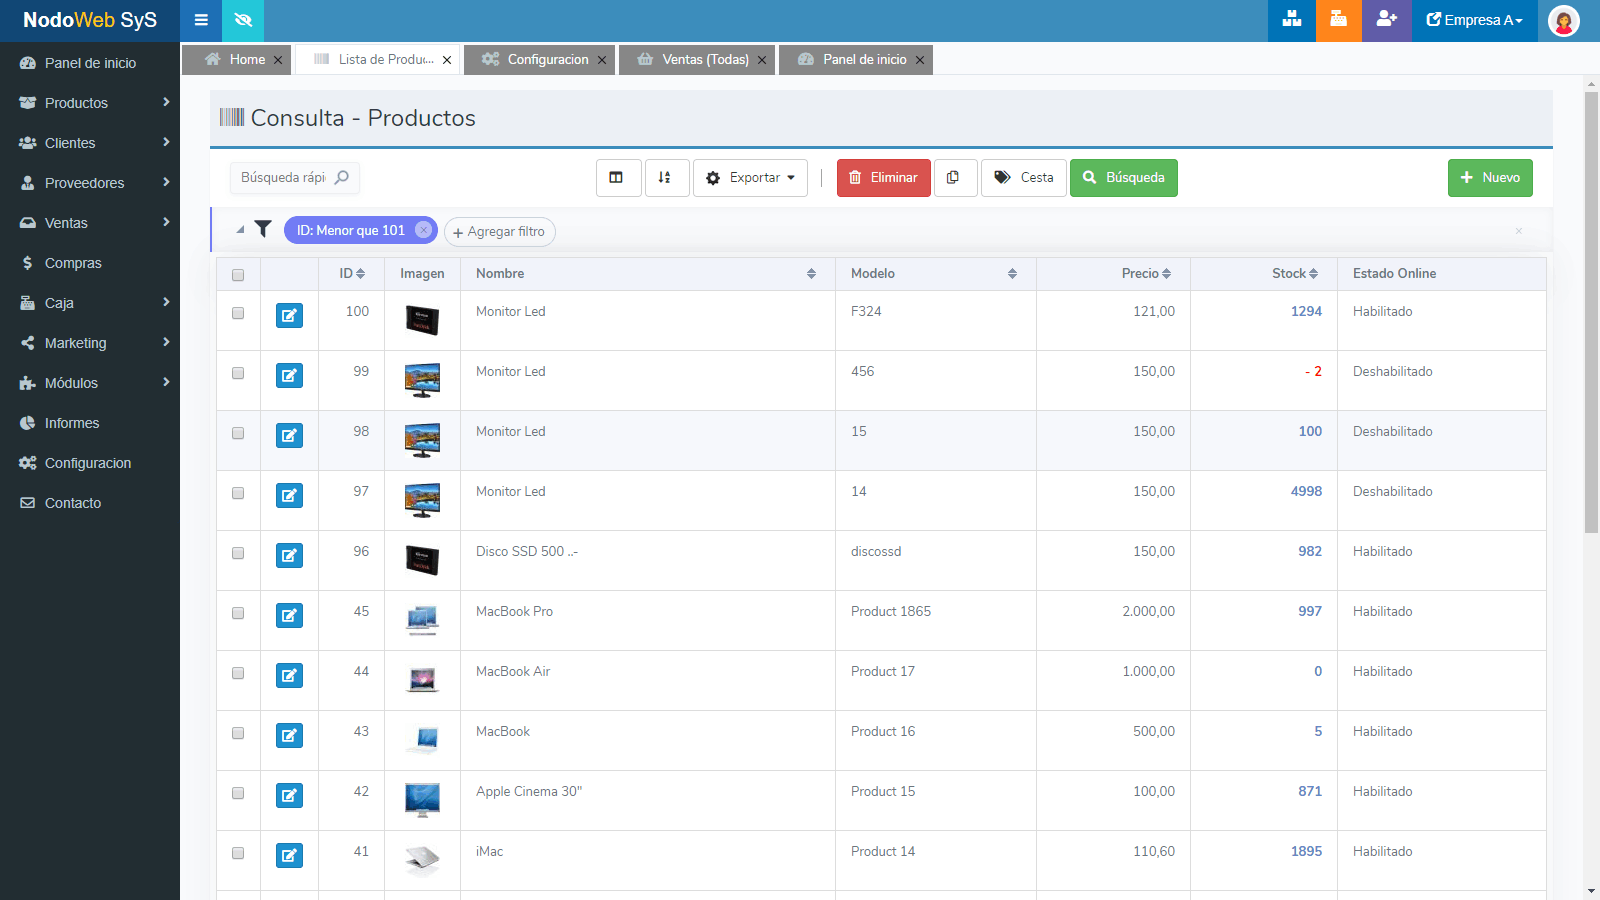Click the hamburger menu icon in header
The height and width of the screenshot is (900, 1600).
[x=201, y=20]
